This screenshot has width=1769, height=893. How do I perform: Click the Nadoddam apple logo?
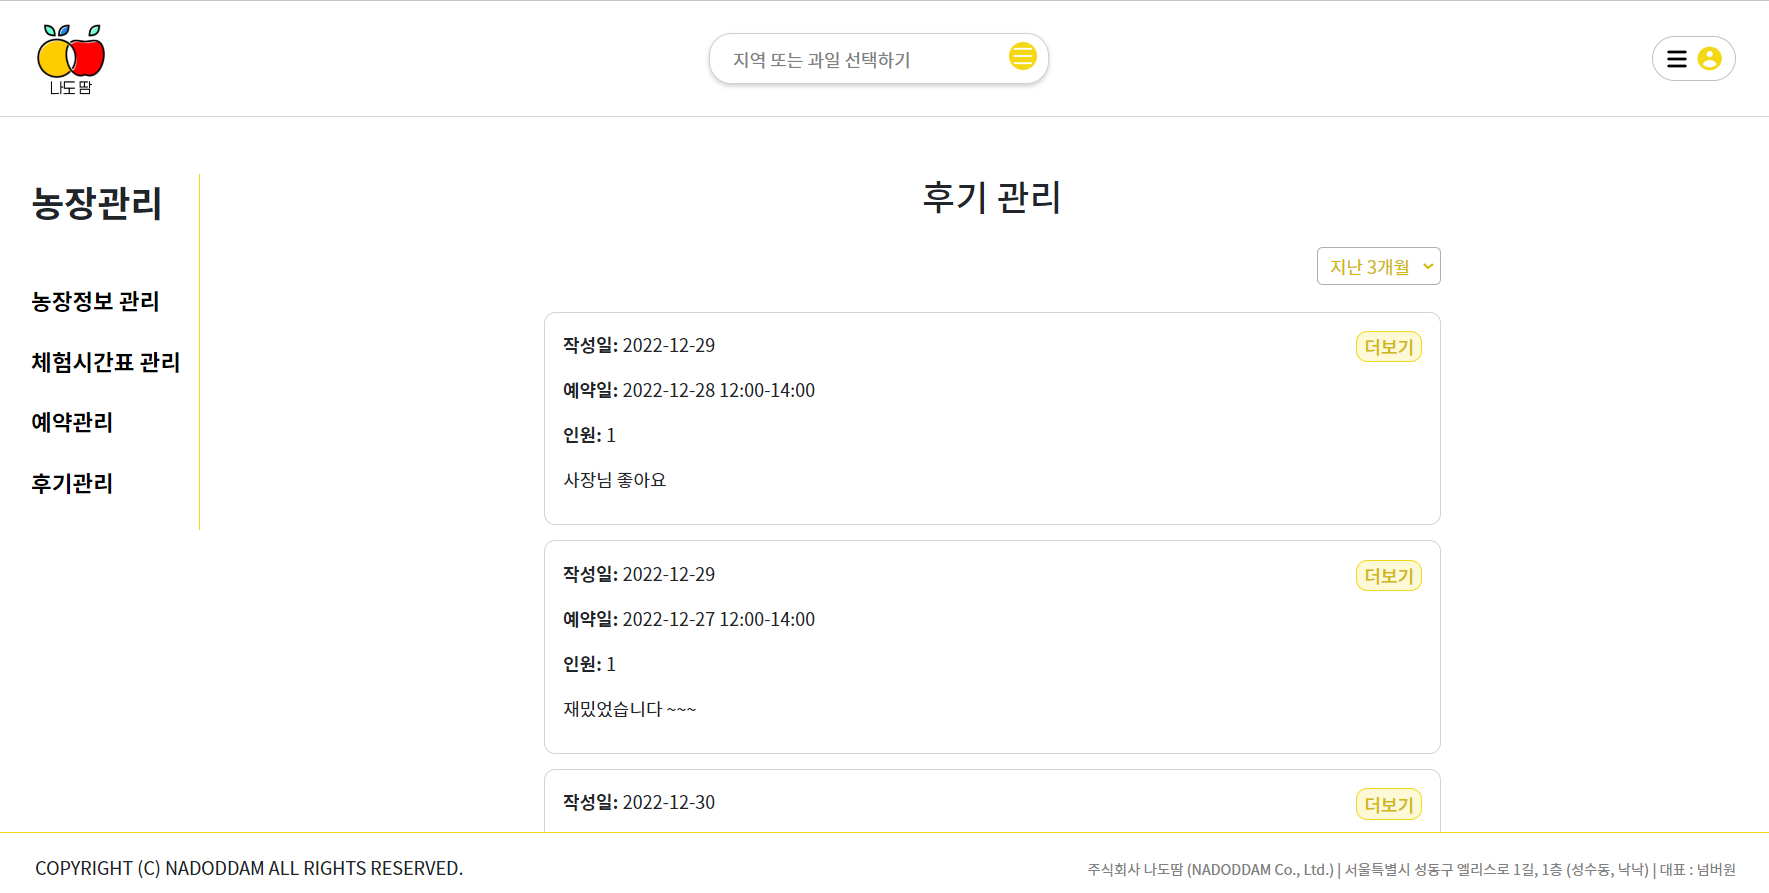(70, 57)
